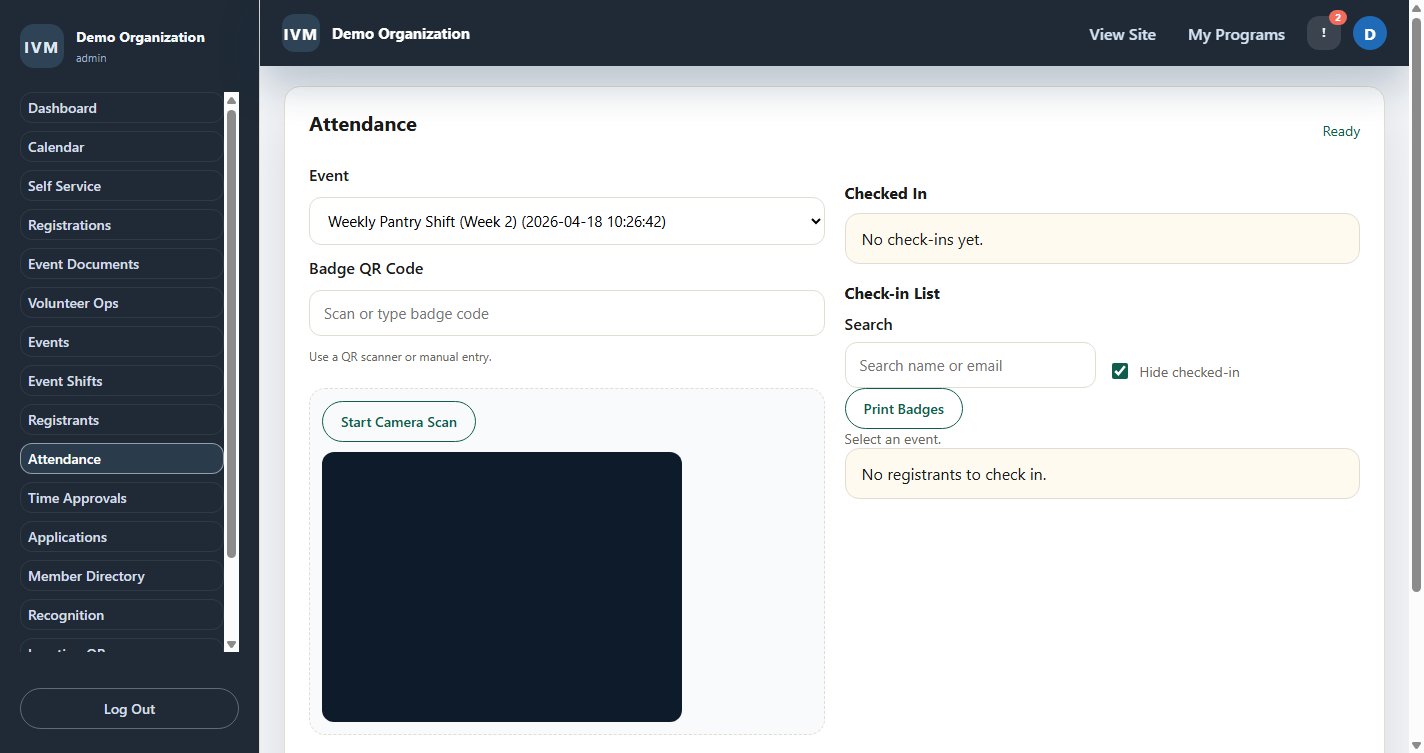Select Time Approvals in the sidebar
The image size is (1424, 753).
[x=77, y=498]
